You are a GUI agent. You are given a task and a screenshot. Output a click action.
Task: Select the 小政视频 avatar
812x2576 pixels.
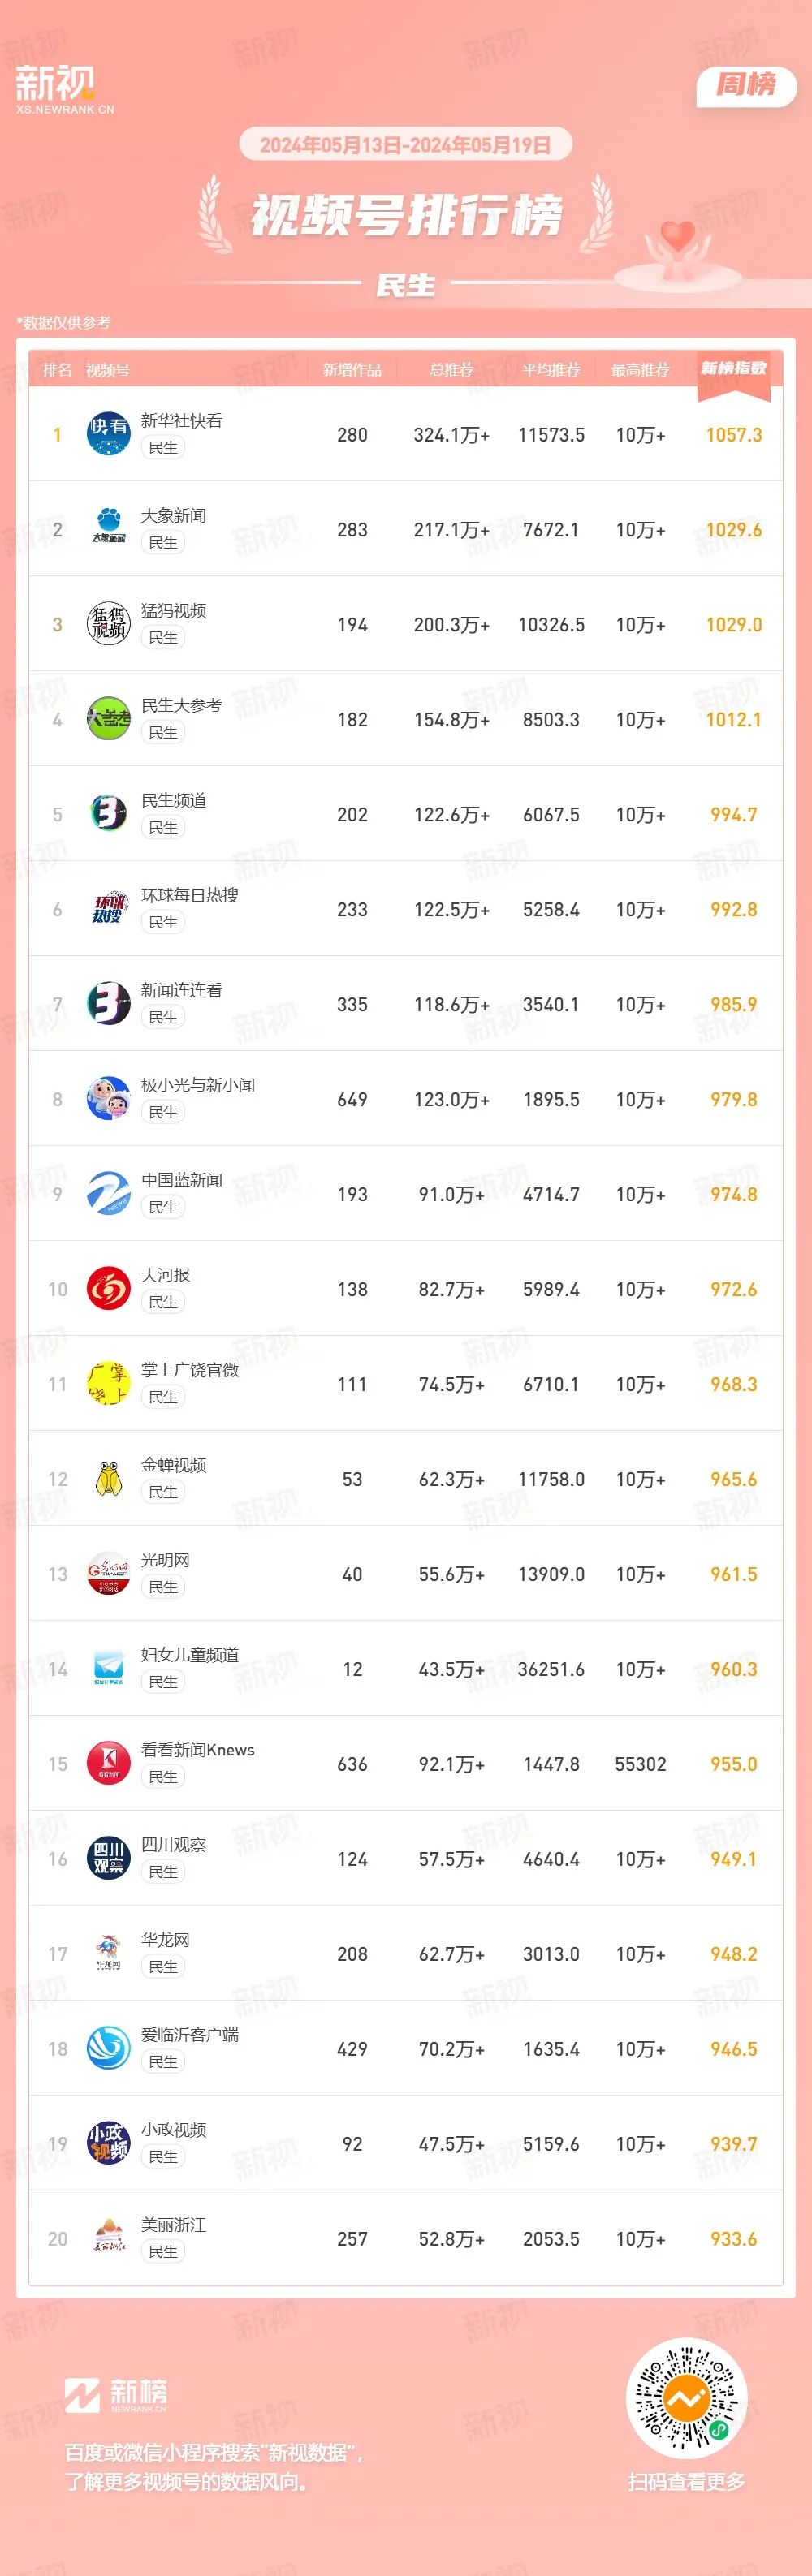[108, 2144]
